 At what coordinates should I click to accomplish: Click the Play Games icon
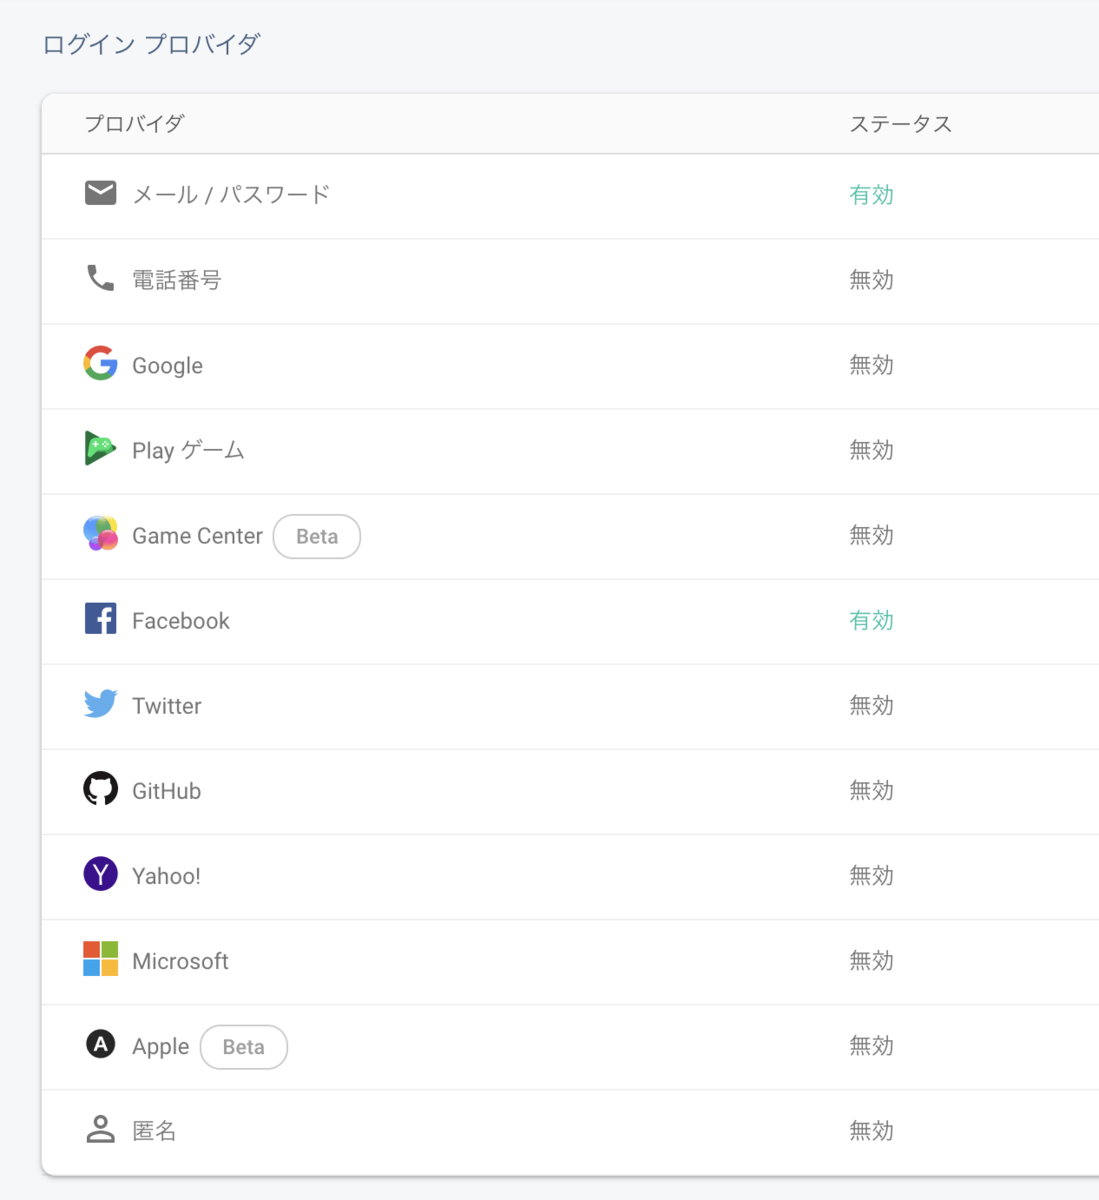click(100, 449)
